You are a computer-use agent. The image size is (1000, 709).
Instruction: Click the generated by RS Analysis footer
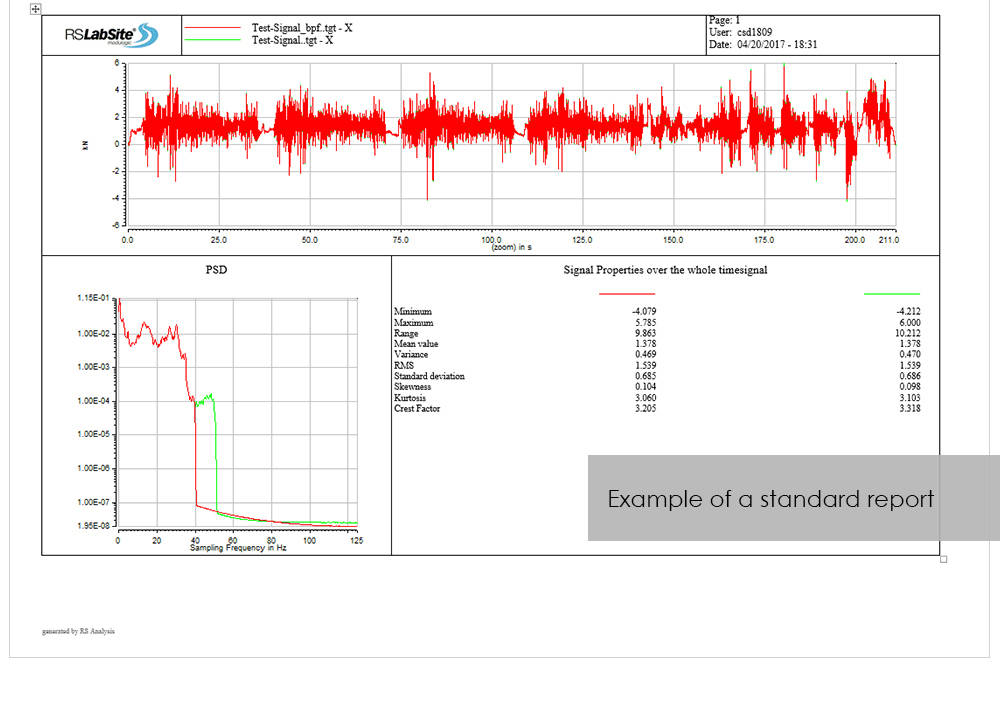[78, 631]
